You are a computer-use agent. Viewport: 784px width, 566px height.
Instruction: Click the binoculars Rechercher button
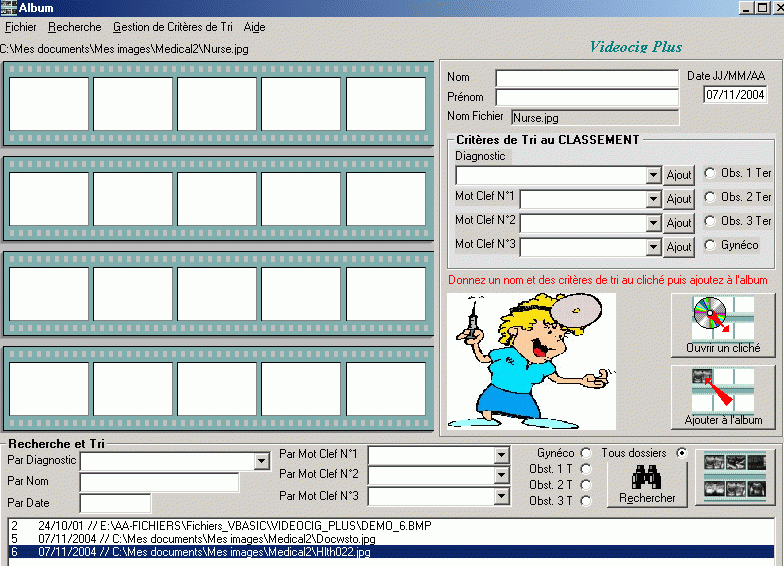coord(647,484)
